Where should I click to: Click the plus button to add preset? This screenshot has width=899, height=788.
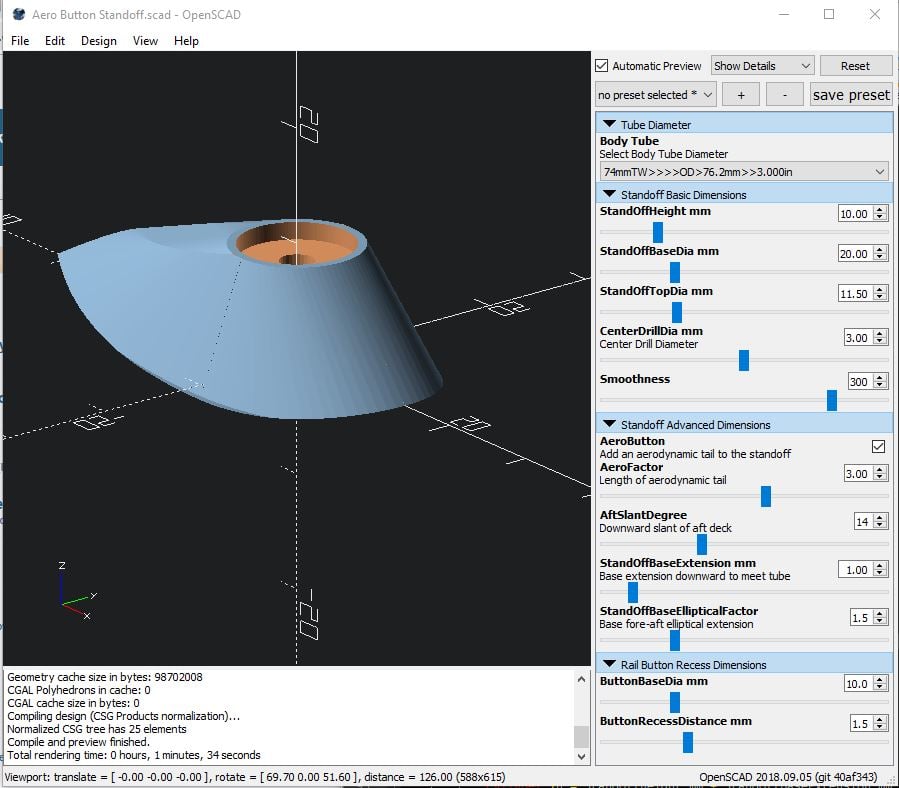pyautogui.click(x=741, y=95)
